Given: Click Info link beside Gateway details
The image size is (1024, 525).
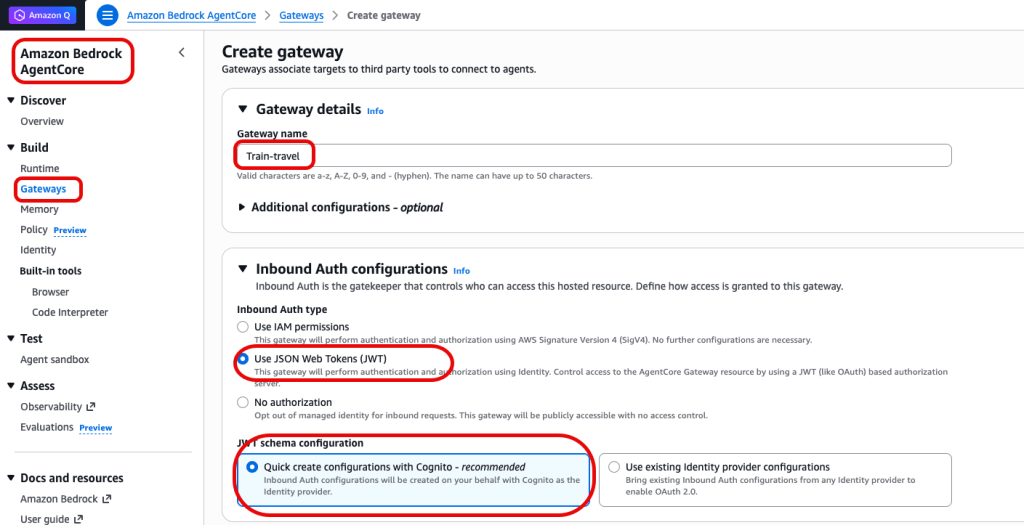Looking at the screenshot, I should pyautogui.click(x=375, y=111).
